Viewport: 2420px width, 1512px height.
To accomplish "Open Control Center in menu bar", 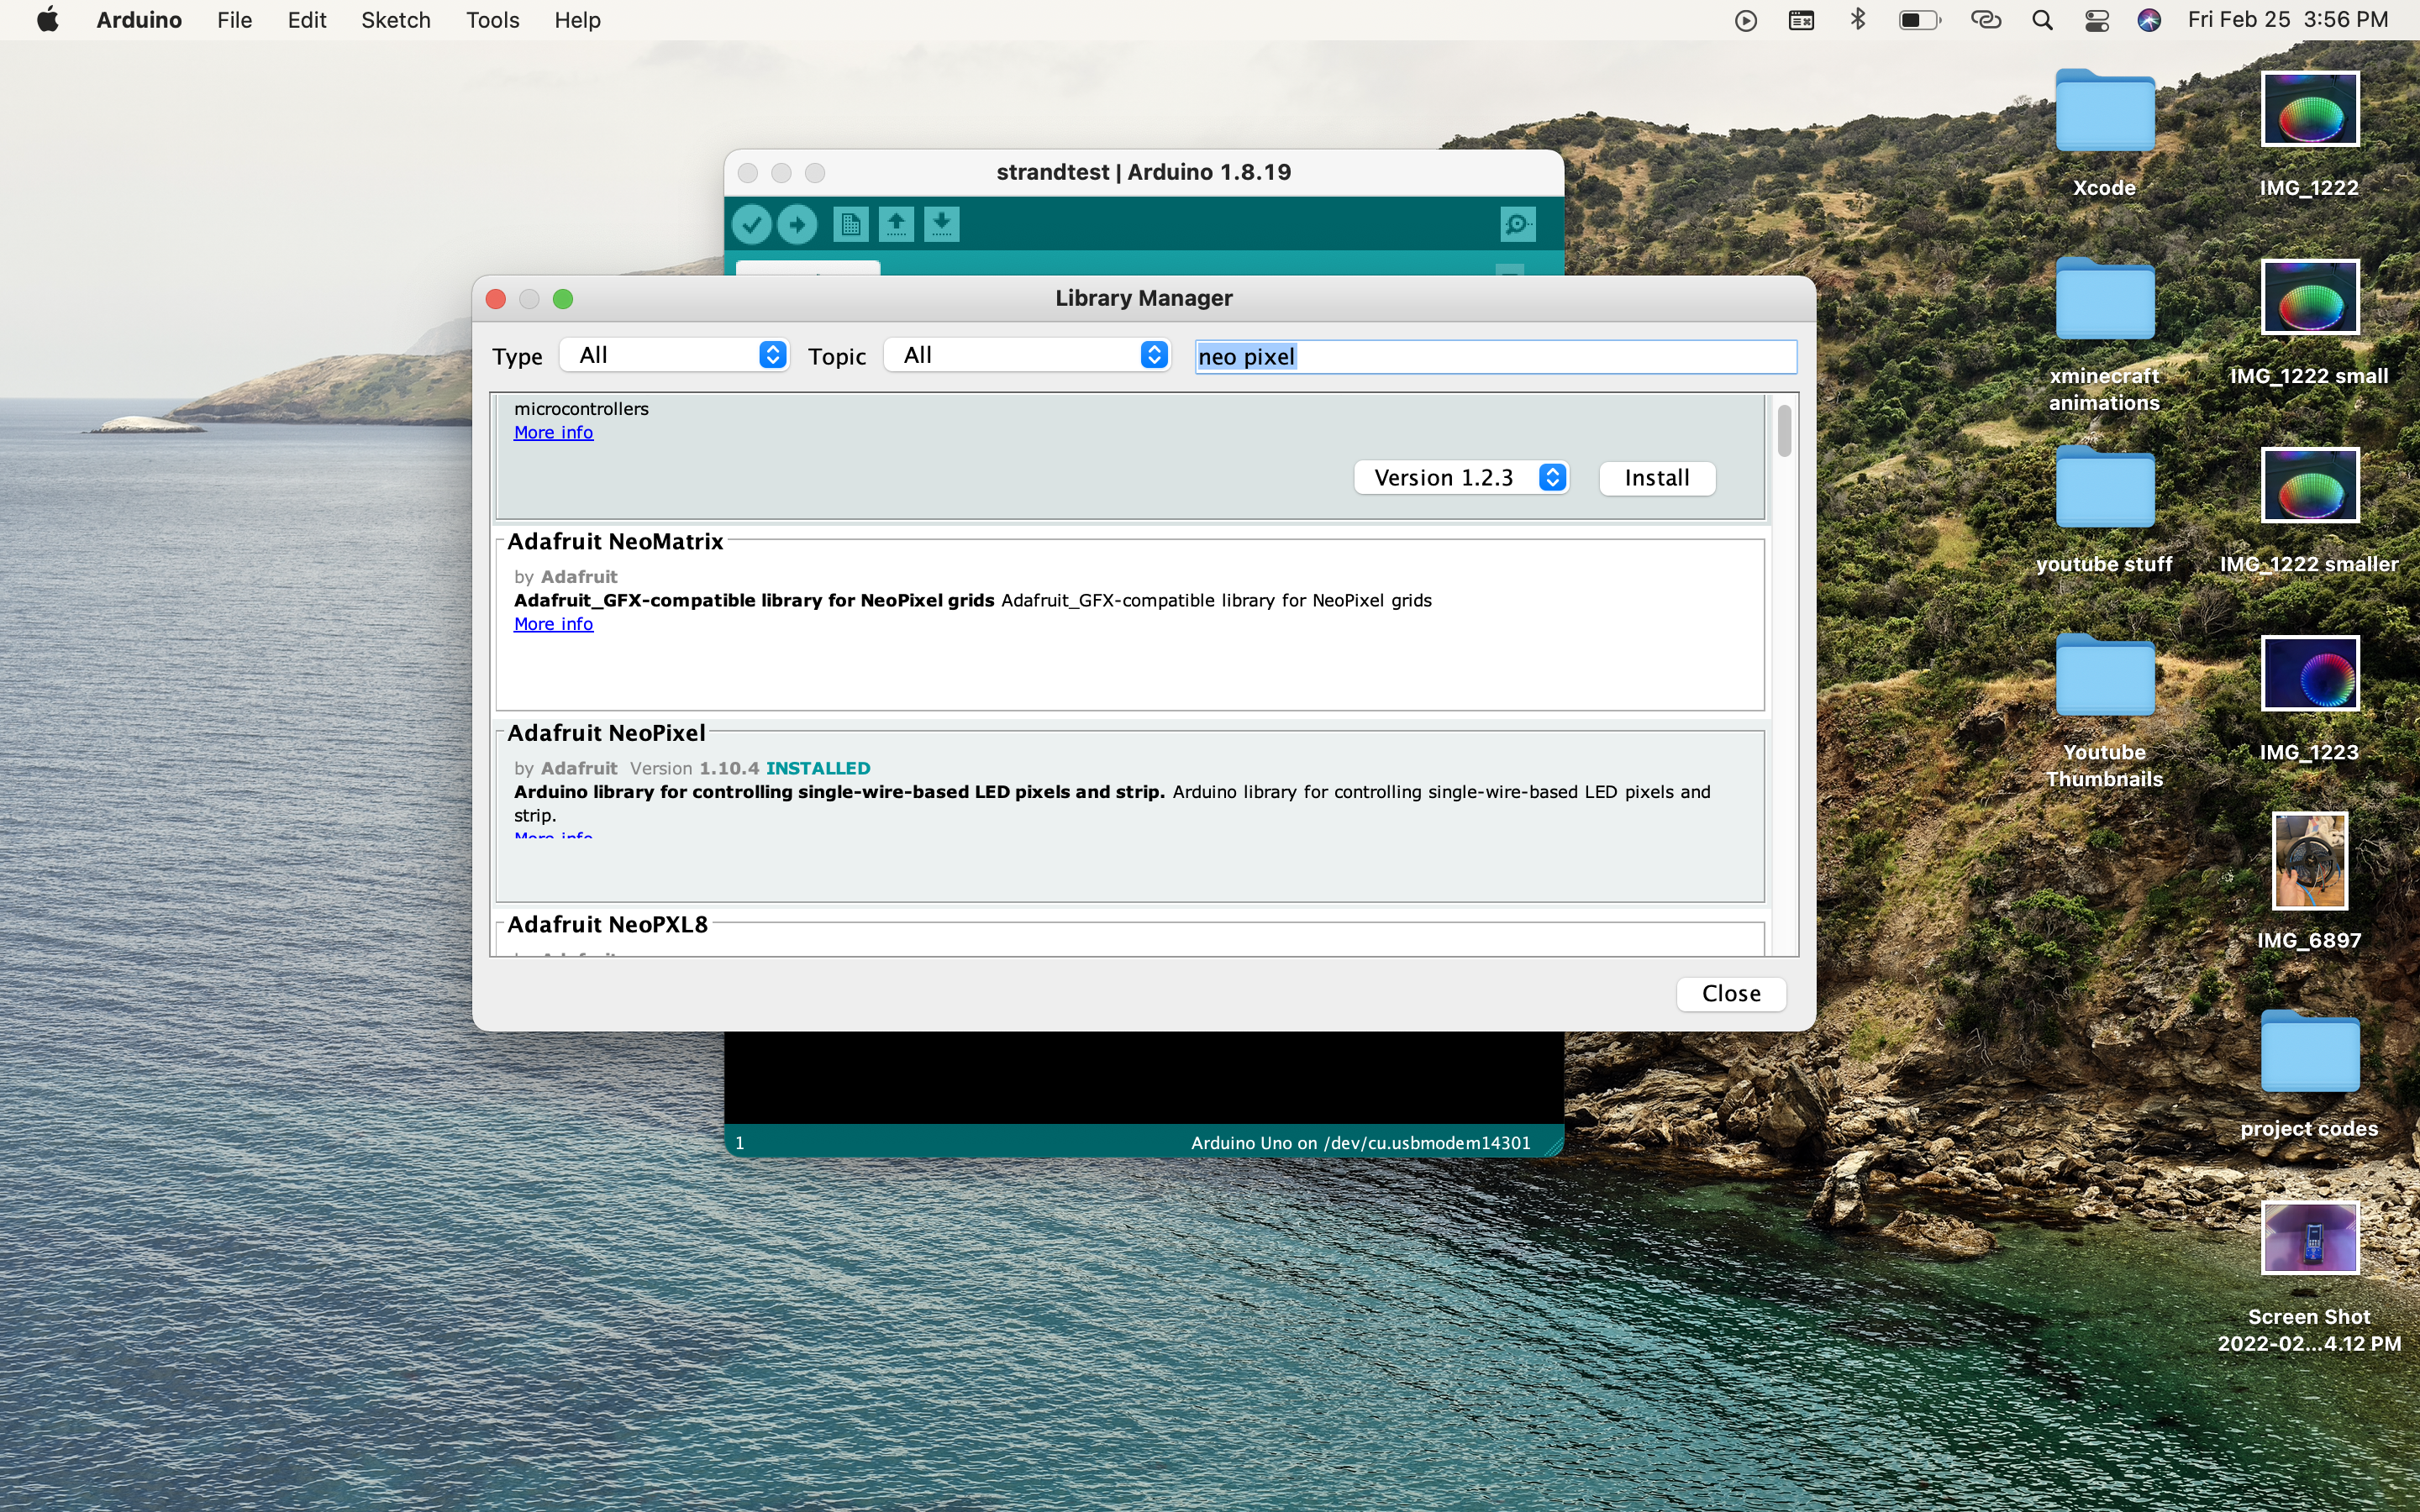I will coord(2097,20).
